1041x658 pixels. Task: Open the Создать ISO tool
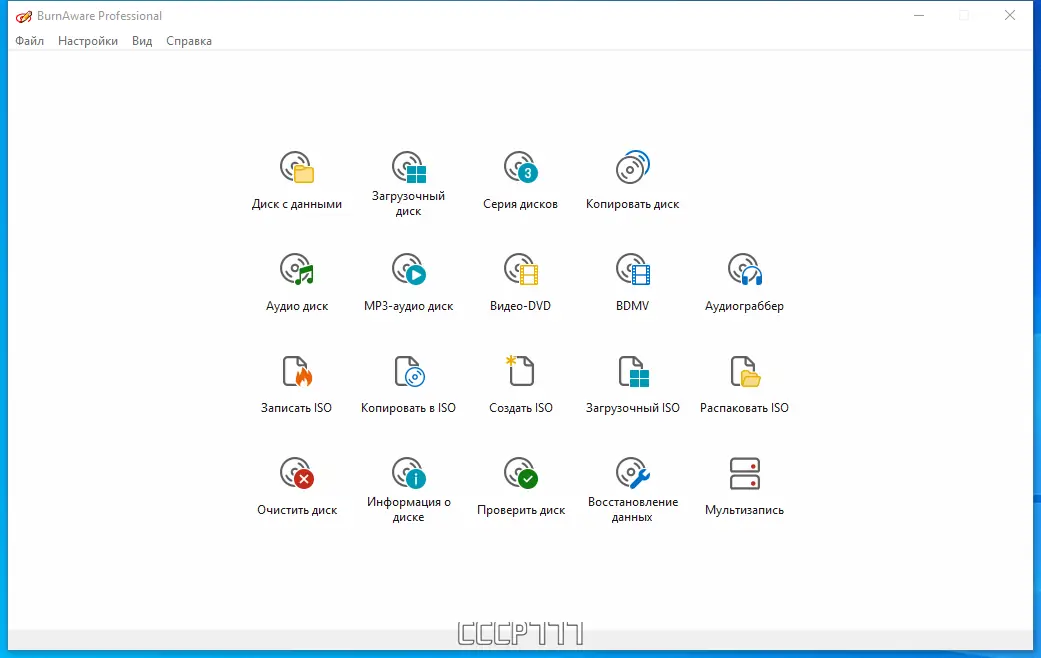(520, 381)
